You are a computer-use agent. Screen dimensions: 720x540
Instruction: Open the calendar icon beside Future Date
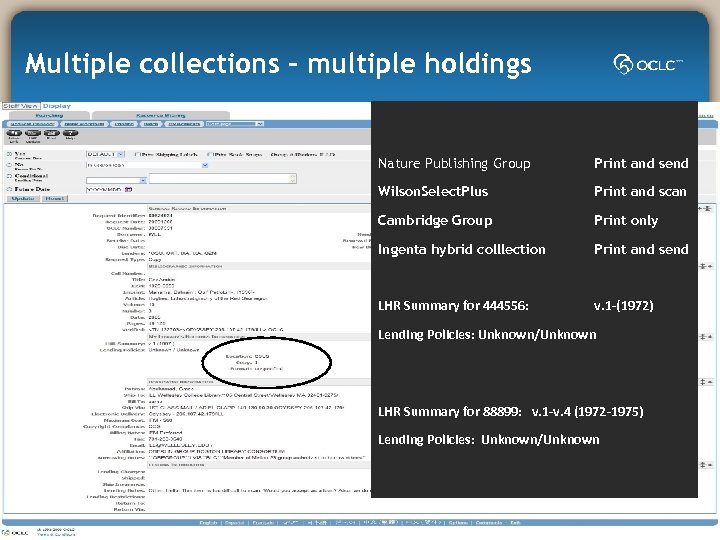pos(129,189)
